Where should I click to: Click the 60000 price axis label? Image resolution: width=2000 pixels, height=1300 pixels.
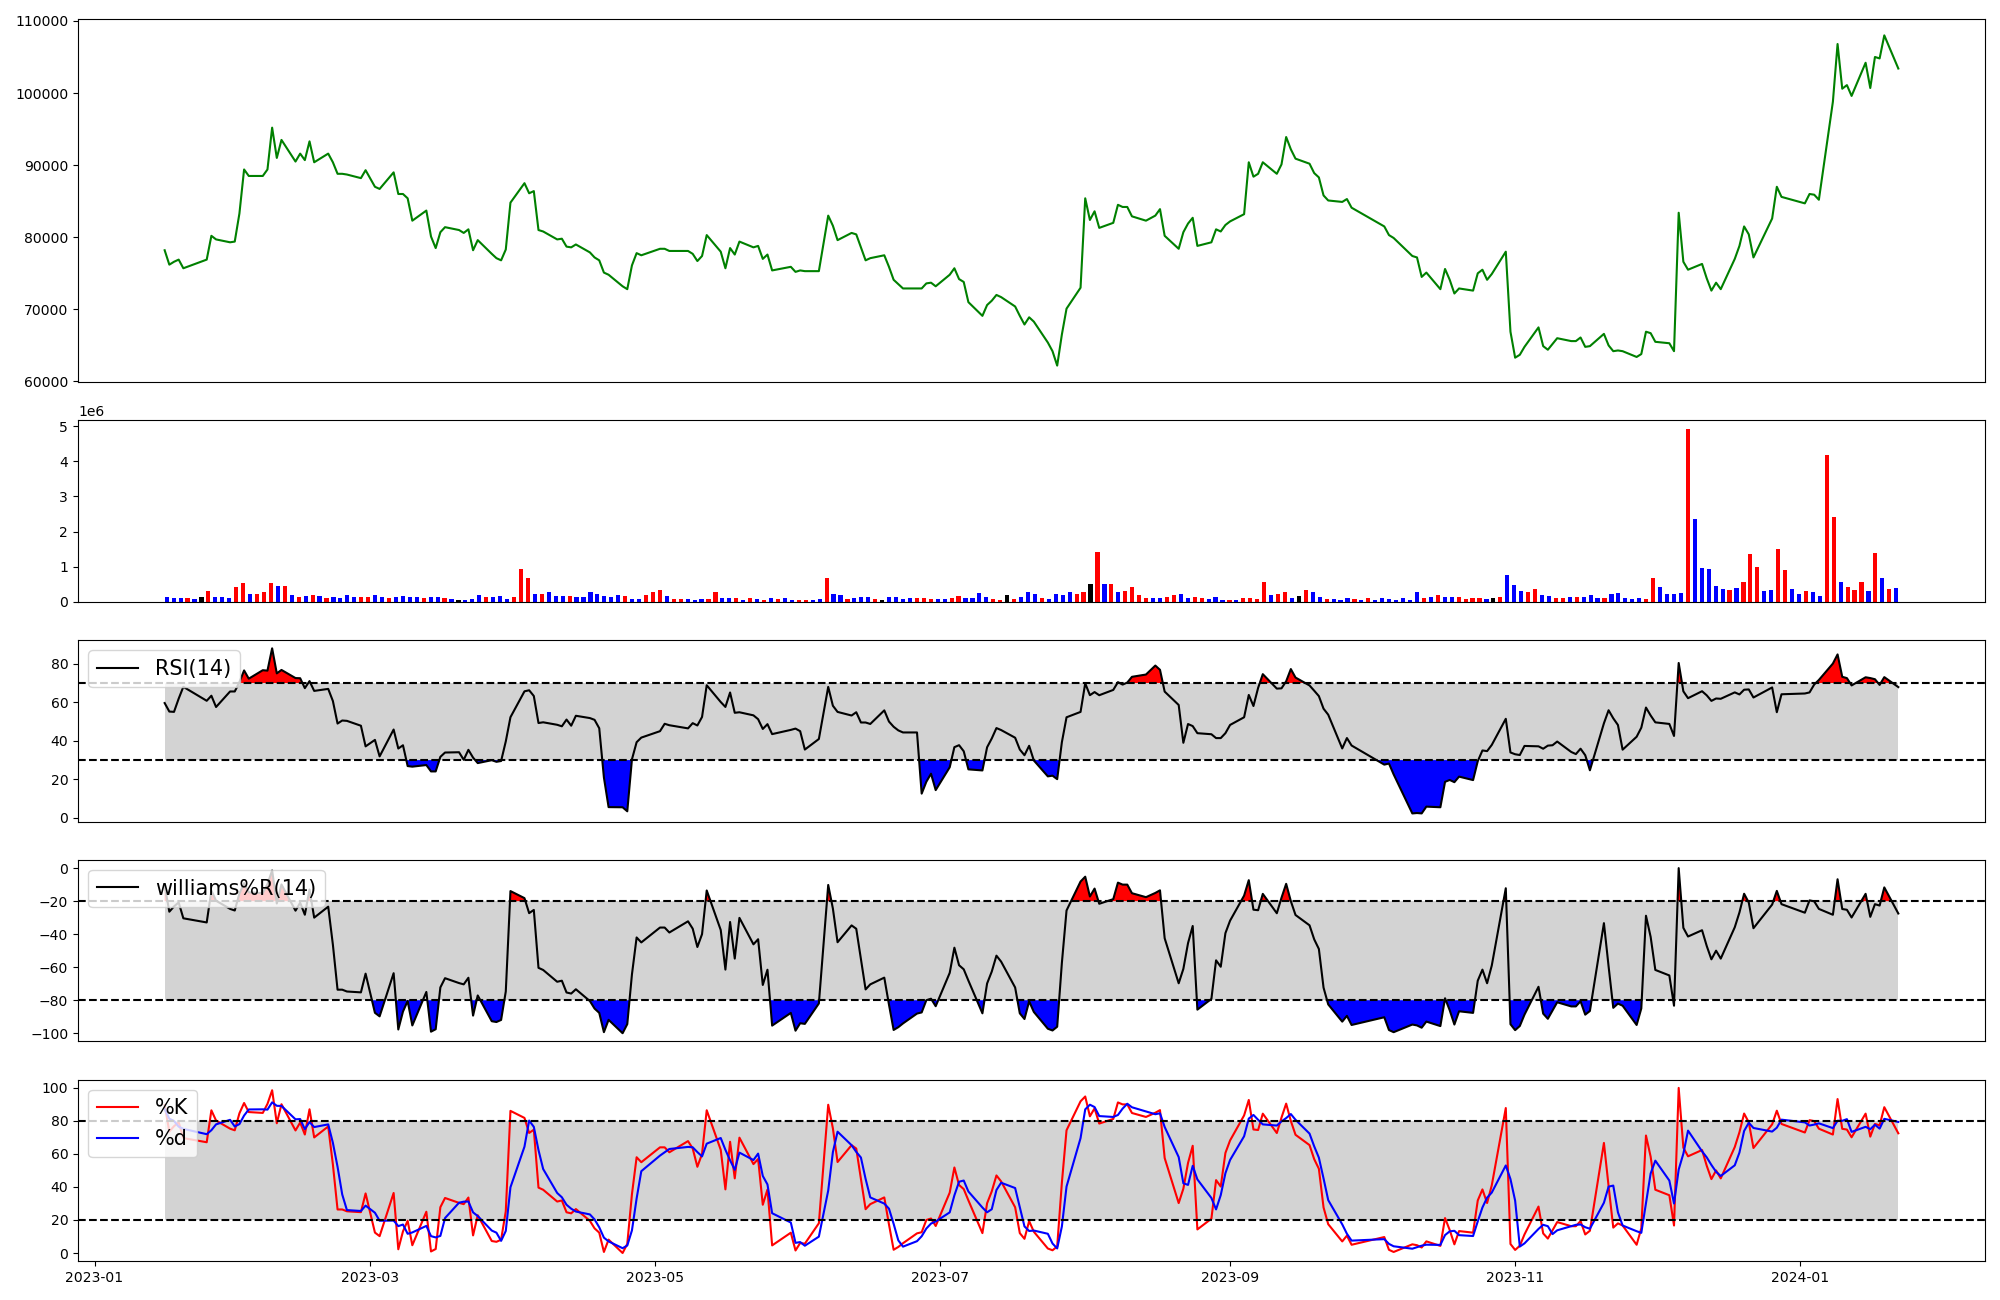tap(46, 382)
